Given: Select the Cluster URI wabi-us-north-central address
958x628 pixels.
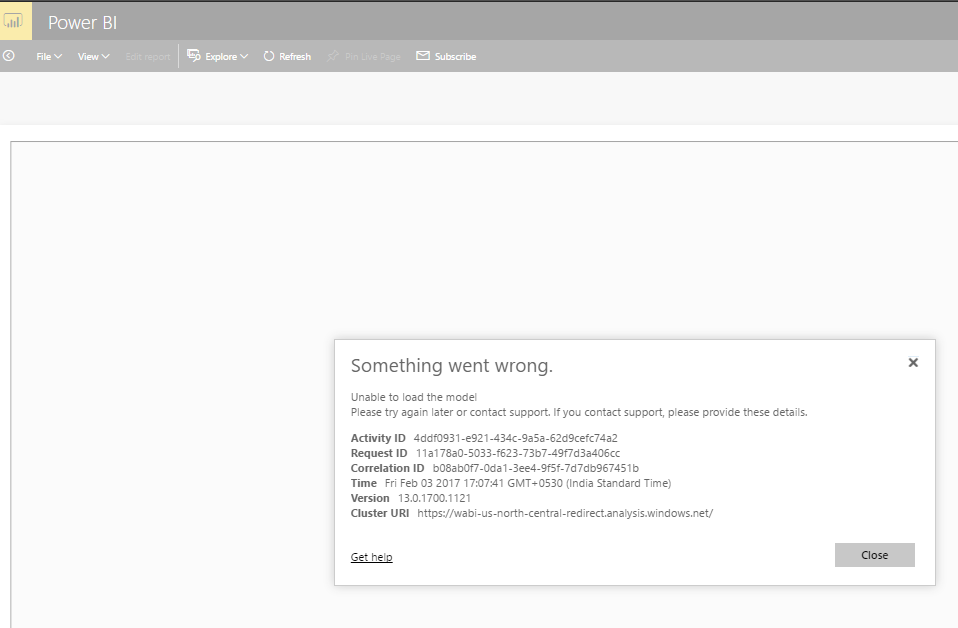Looking at the screenshot, I should pyautogui.click(x=565, y=513).
